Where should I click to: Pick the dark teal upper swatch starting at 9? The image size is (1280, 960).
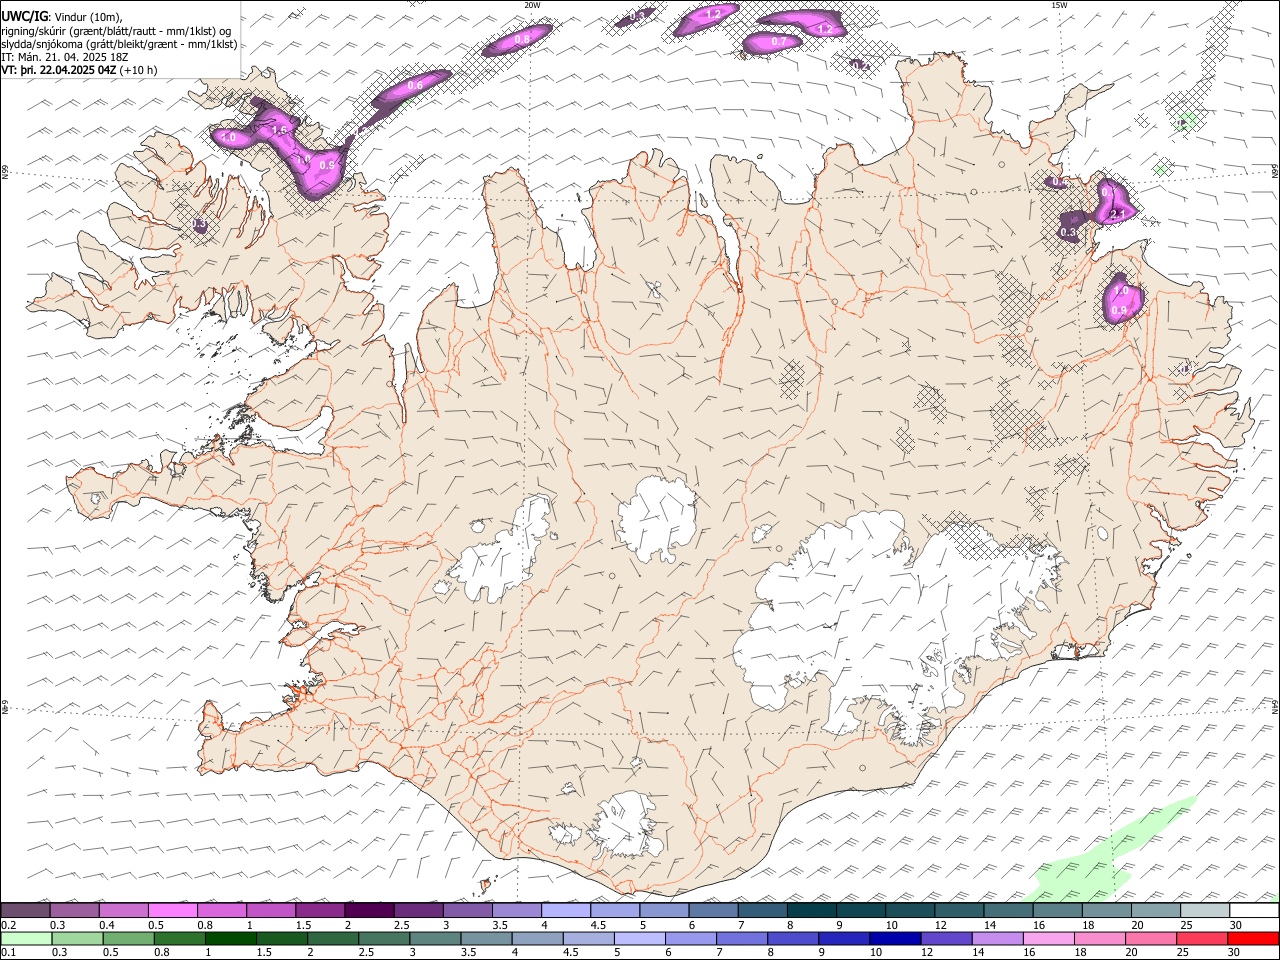pos(861,910)
